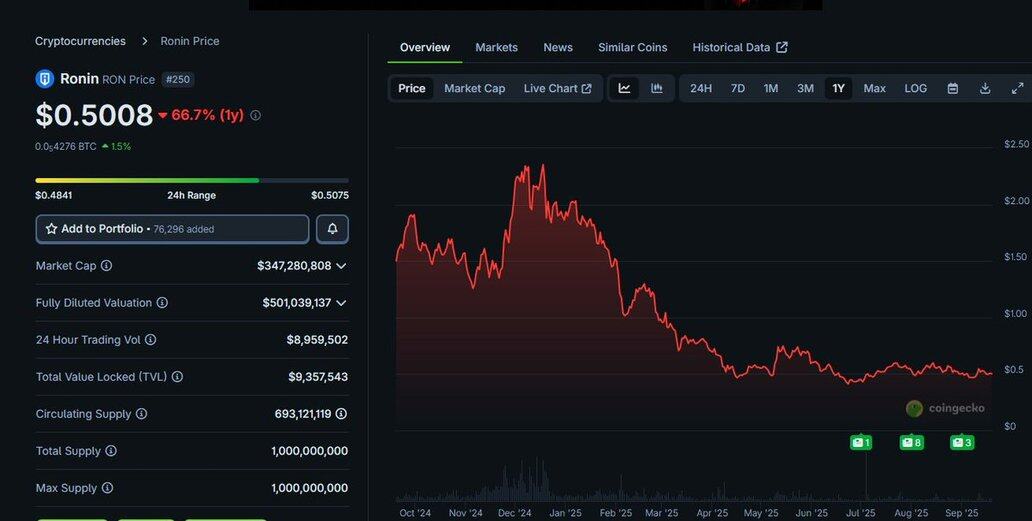Image resolution: width=1032 pixels, height=521 pixels.
Task: Open Historical Data external link tab
Action: pyautogui.click(x=740, y=47)
